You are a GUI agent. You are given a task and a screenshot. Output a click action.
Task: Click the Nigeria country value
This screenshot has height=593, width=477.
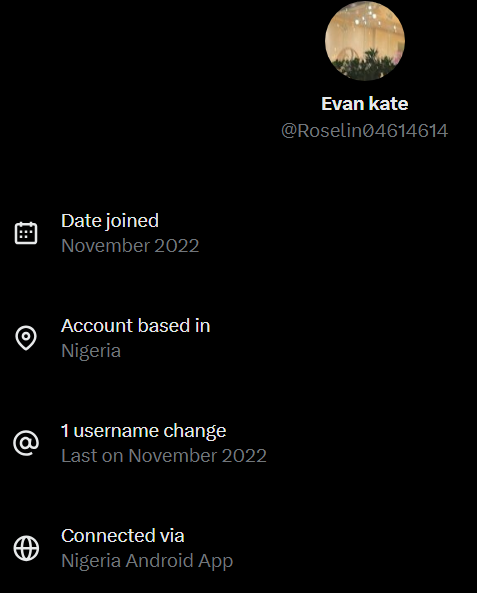click(91, 351)
